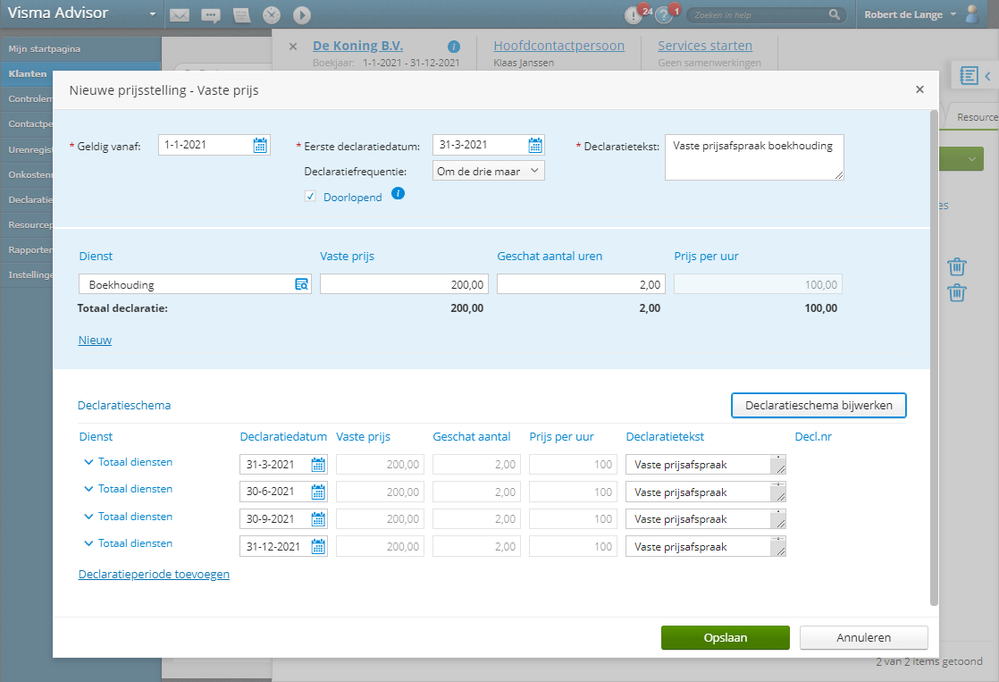This screenshot has height=682, width=999.
Task: Open the chat messages icon in top bar
Action: (x=210, y=15)
